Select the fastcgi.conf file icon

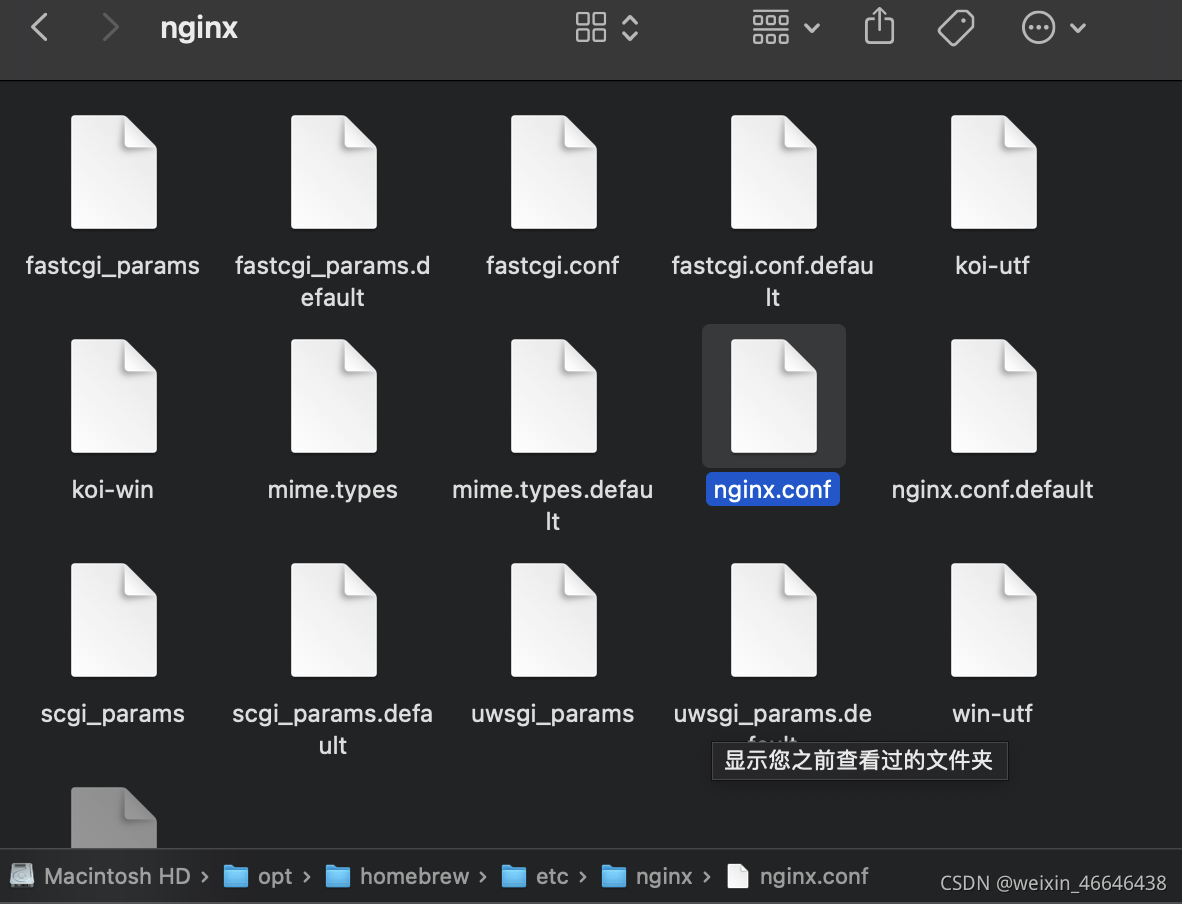[x=554, y=172]
